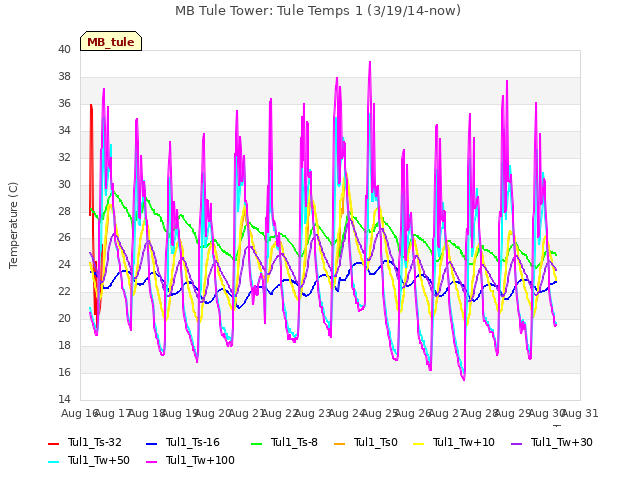Click the Aug 28 x-axis label
This screenshot has height=480, width=640.
click(480, 413)
